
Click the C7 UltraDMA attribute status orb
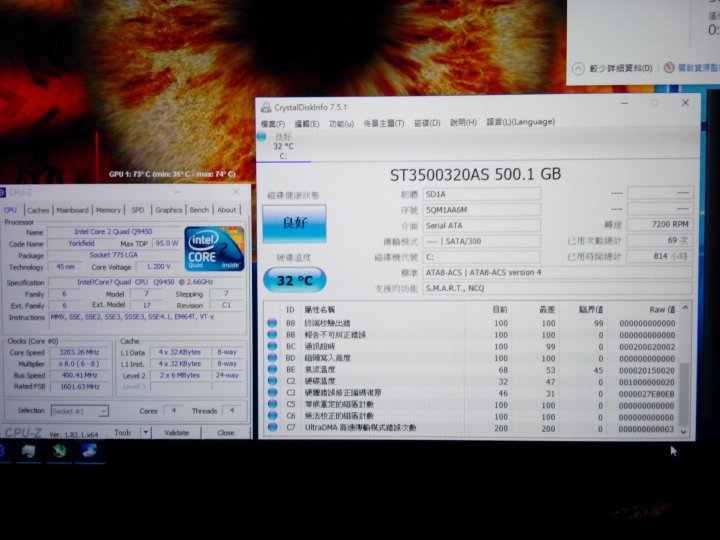(272, 428)
